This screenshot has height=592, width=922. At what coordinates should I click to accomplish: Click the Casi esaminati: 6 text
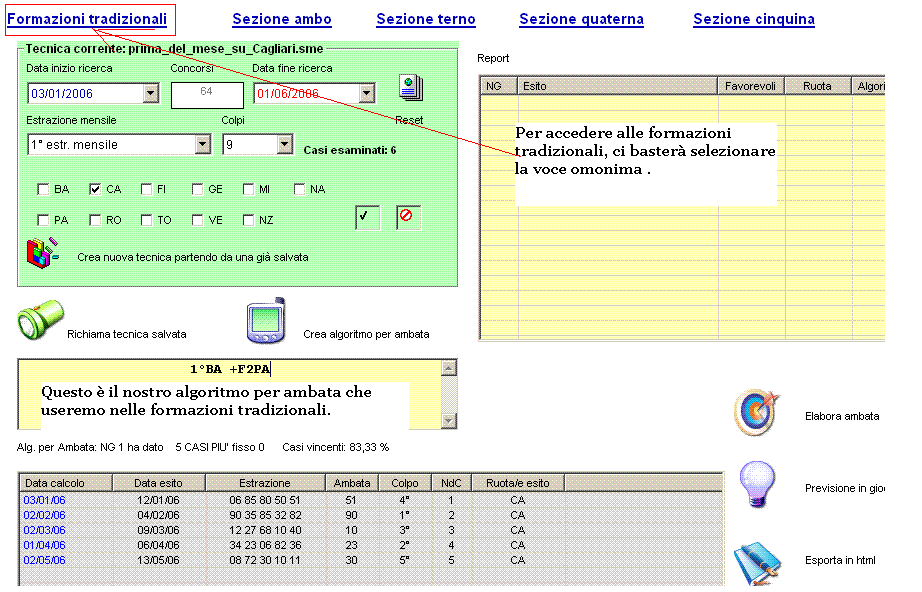350,150
